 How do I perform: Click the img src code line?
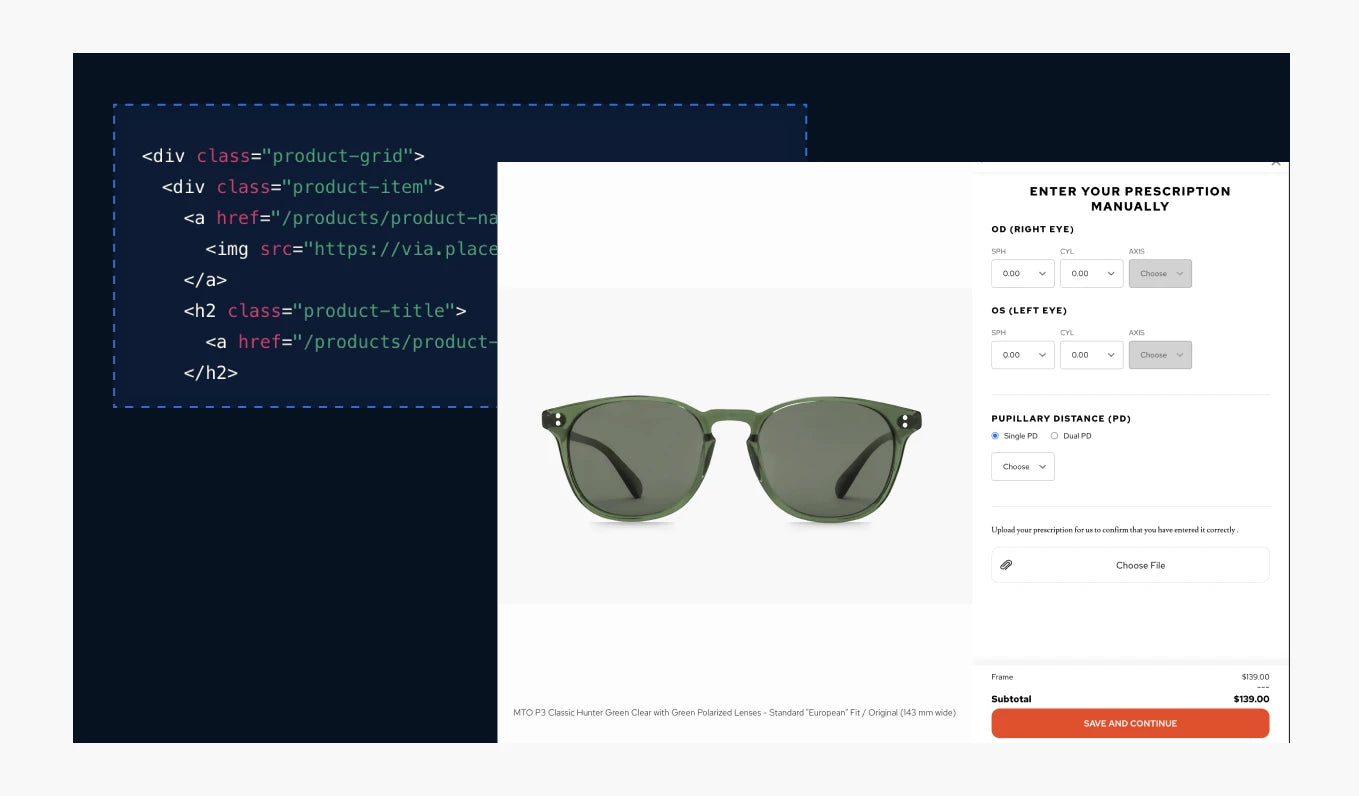pyautogui.click(x=350, y=249)
